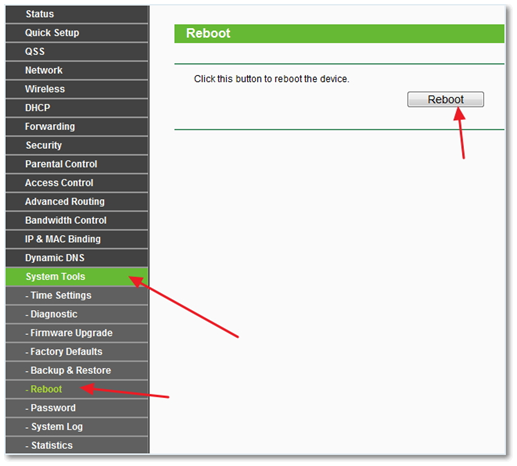Collapse the System Tools section
This screenshot has height=466, width=517.
77,277
